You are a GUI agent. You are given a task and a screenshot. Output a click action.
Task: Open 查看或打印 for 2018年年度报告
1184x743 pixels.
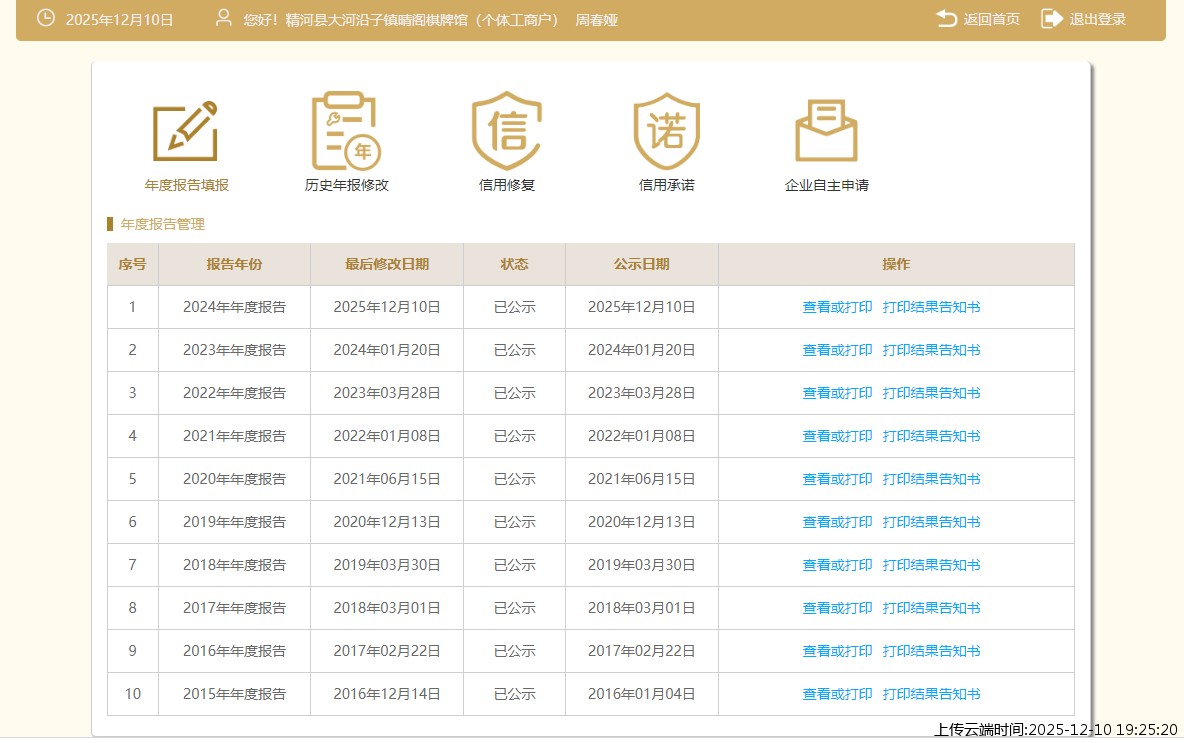tap(837, 565)
